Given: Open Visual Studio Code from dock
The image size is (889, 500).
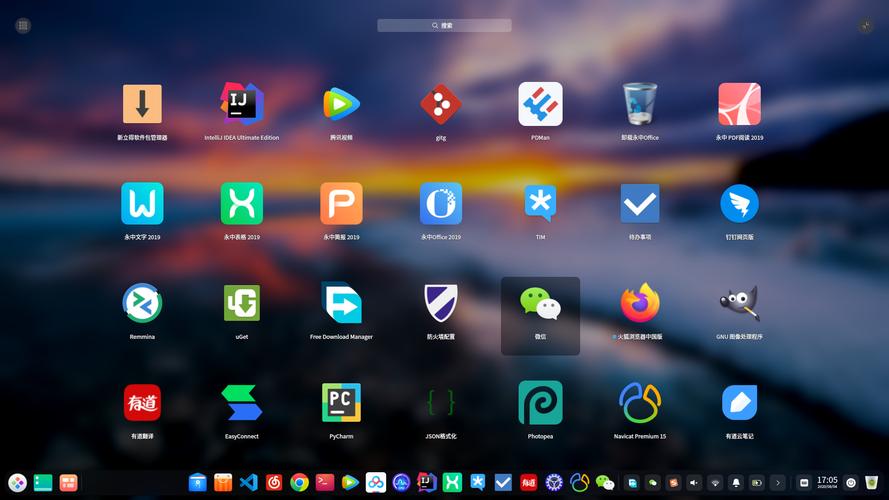Looking at the screenshot, I should 248,482.
